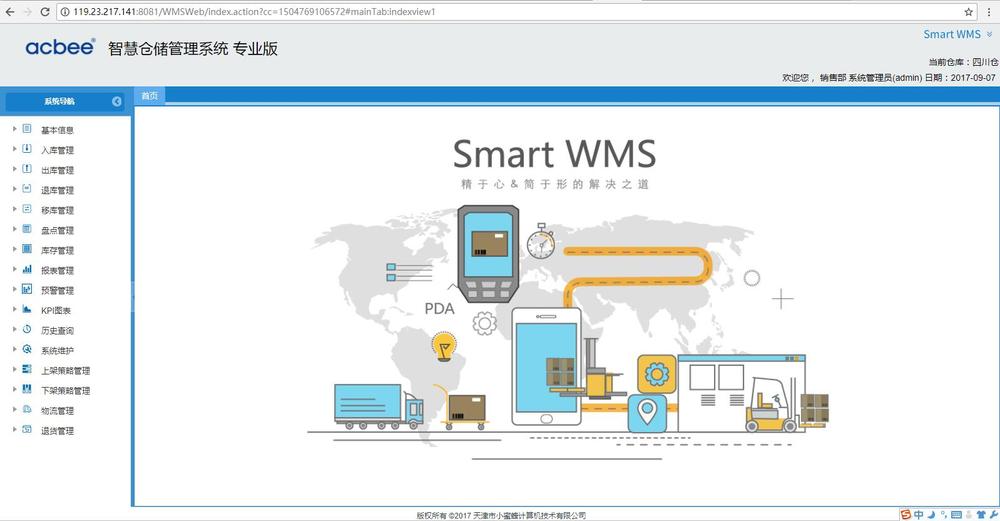Click the 下架策略管理 icon
The height and width of the screenshot is (521, 1000).
click(x=27, y=389)
